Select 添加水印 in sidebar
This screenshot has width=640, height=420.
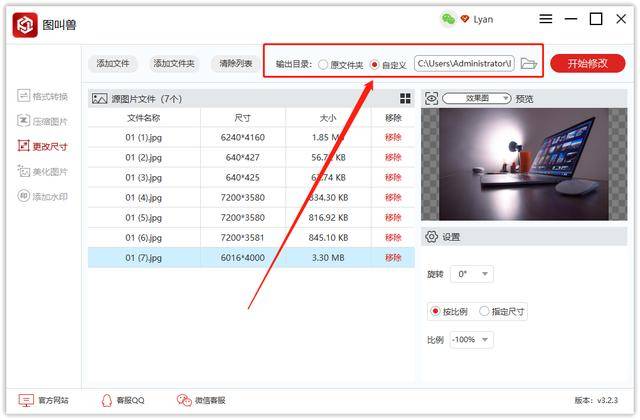[x=42, y=196]
